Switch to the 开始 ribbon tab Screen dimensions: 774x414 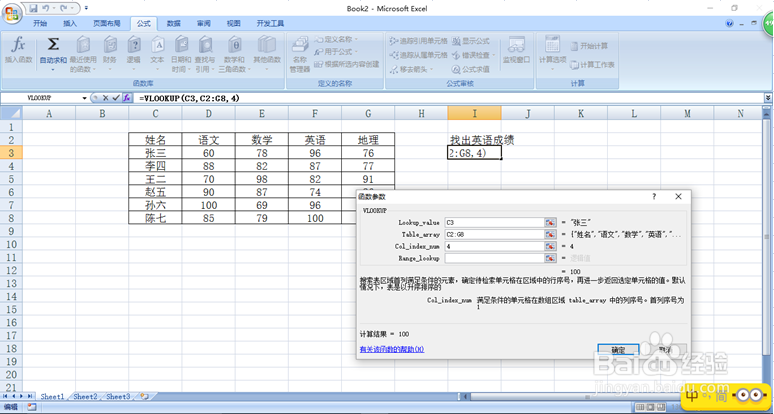(40, 23)
